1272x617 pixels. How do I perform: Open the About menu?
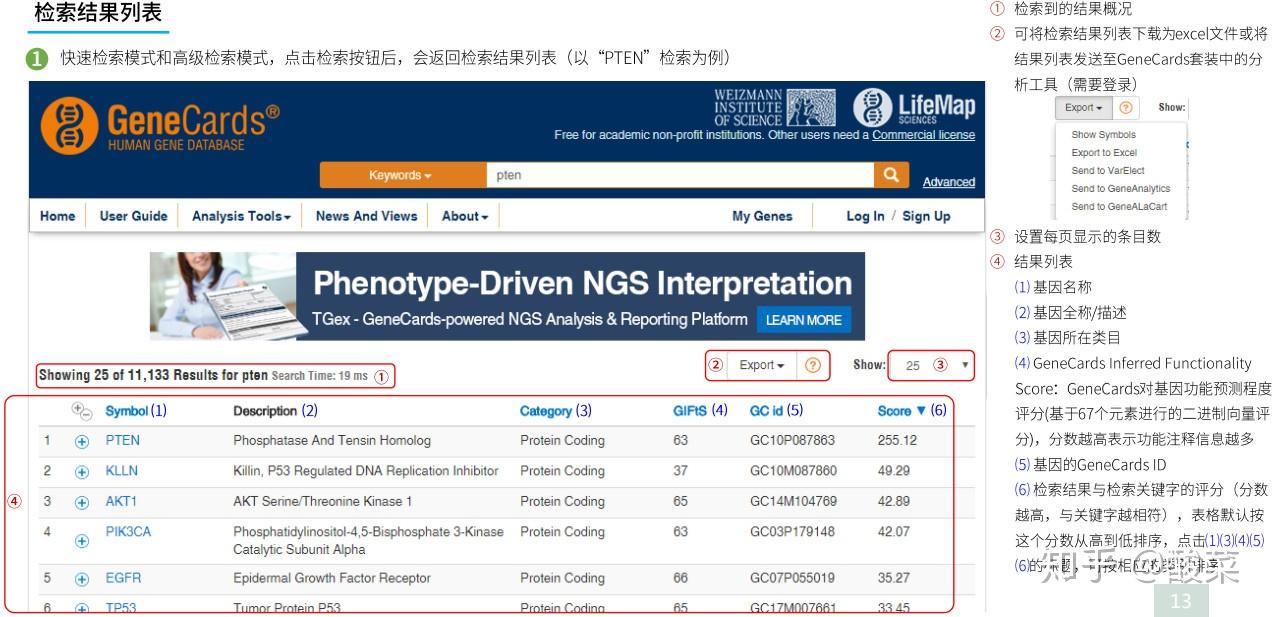coord(463,216)
